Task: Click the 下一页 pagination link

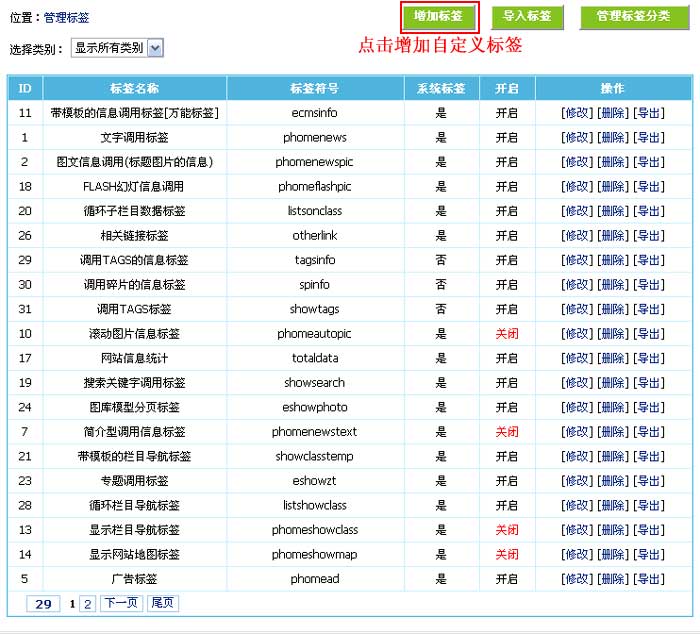Action: click(x=121, y=603)
